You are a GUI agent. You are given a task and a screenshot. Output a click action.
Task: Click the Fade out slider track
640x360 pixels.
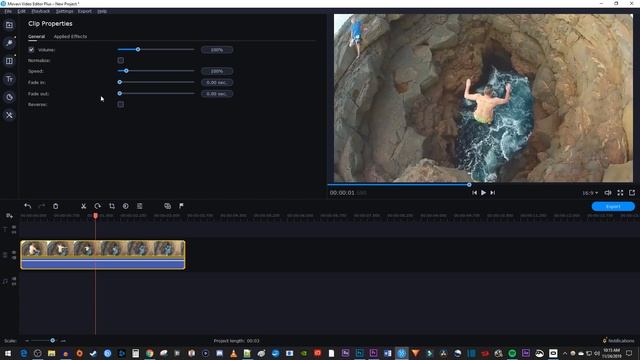click(156, 93)
